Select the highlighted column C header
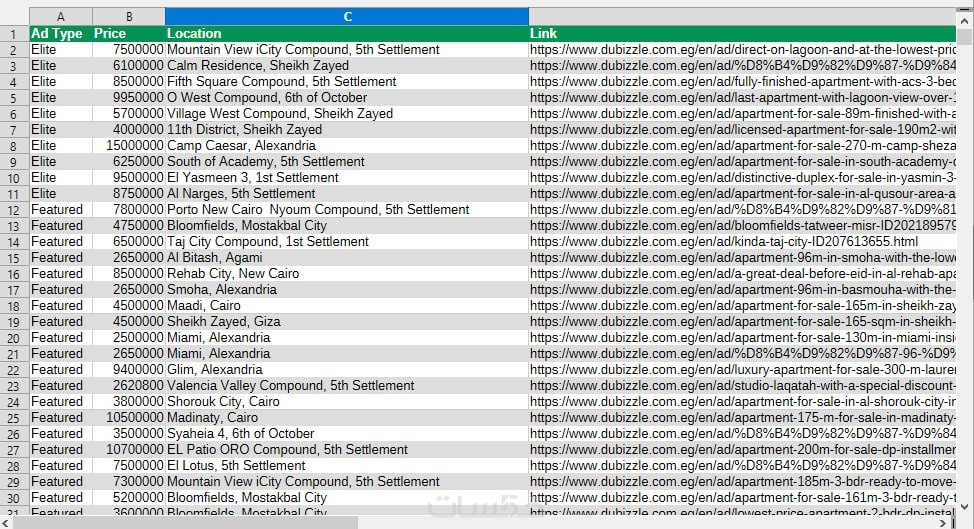This screenshot has width=974, height=529. pos(347,17)
